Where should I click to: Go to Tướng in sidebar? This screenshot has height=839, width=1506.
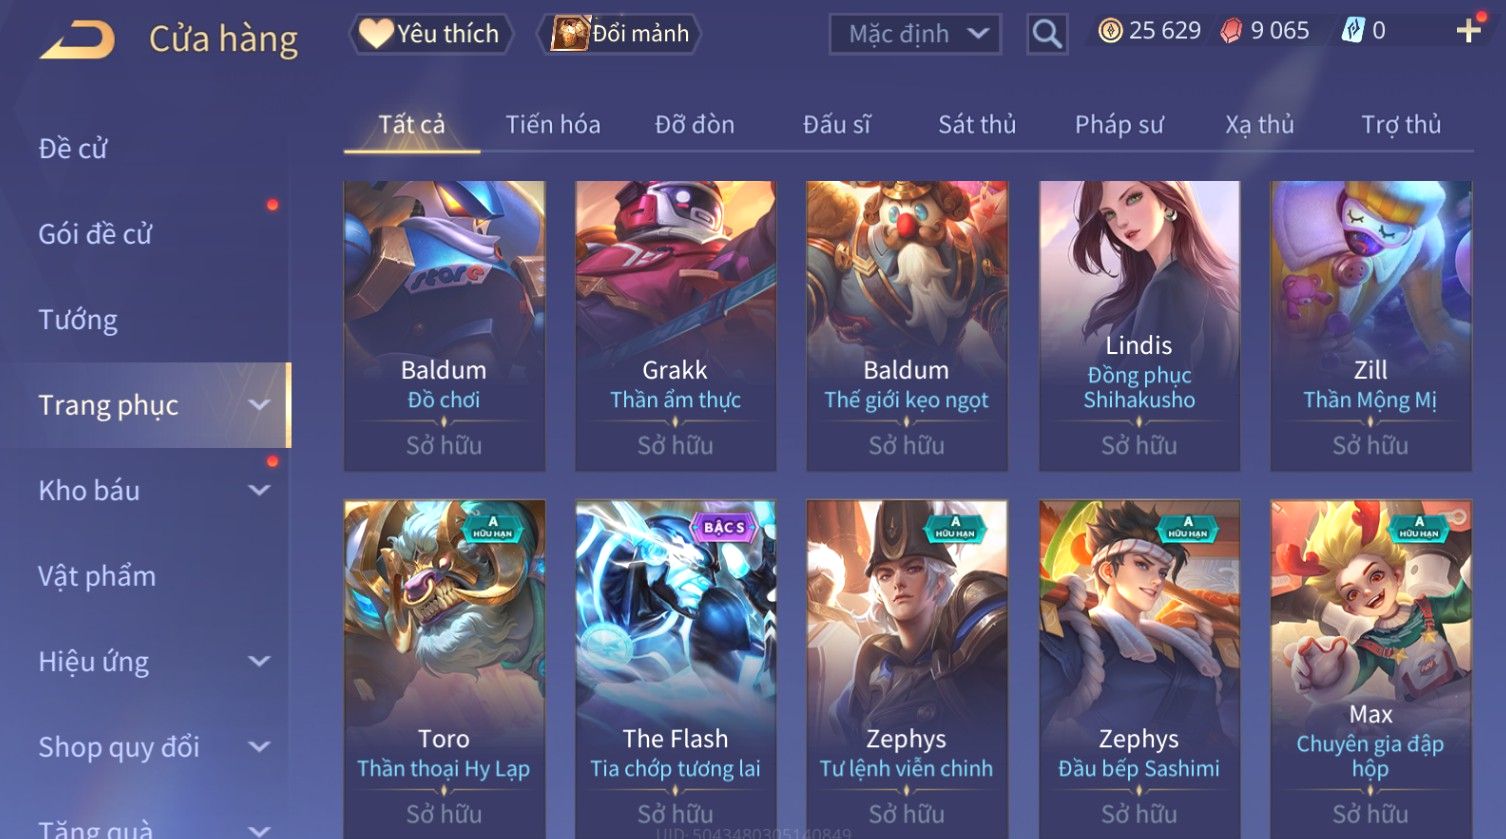tap(78, 320)
